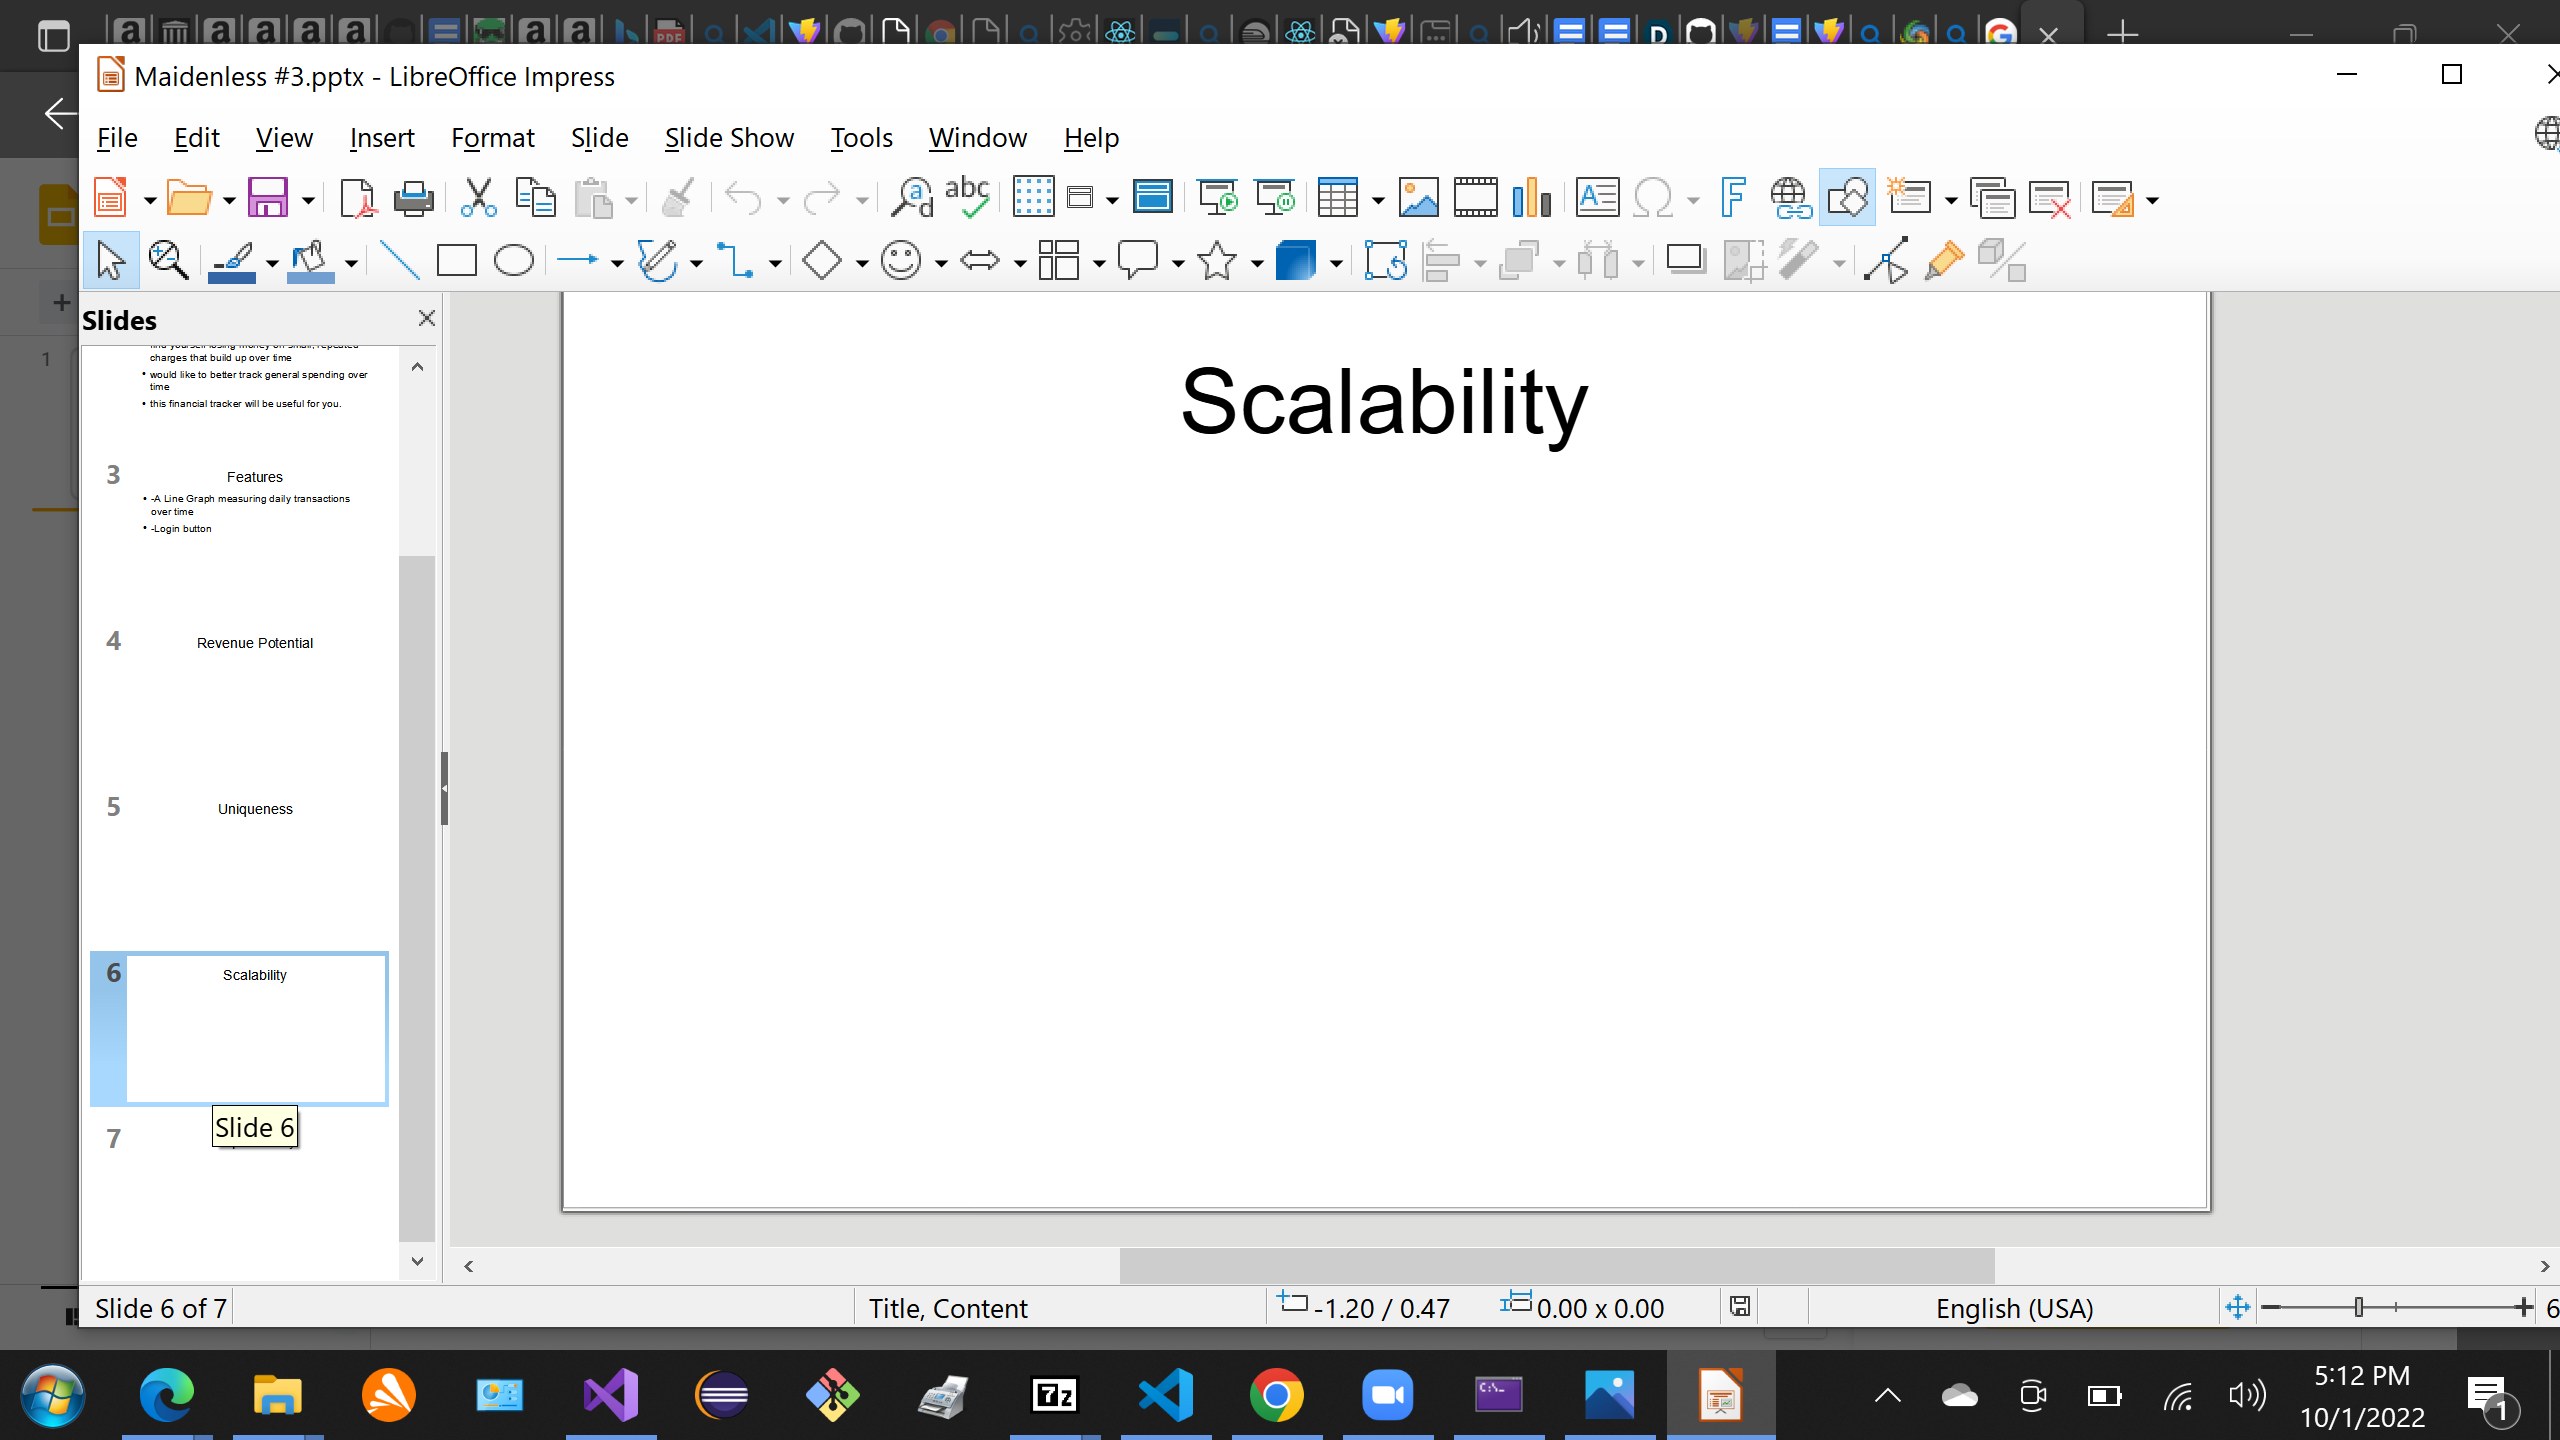Image resolution: width=2560 pixels, height=1440 pixels.
Task: Click the Insert Text Box icon
Action: tap(1597, 198)
